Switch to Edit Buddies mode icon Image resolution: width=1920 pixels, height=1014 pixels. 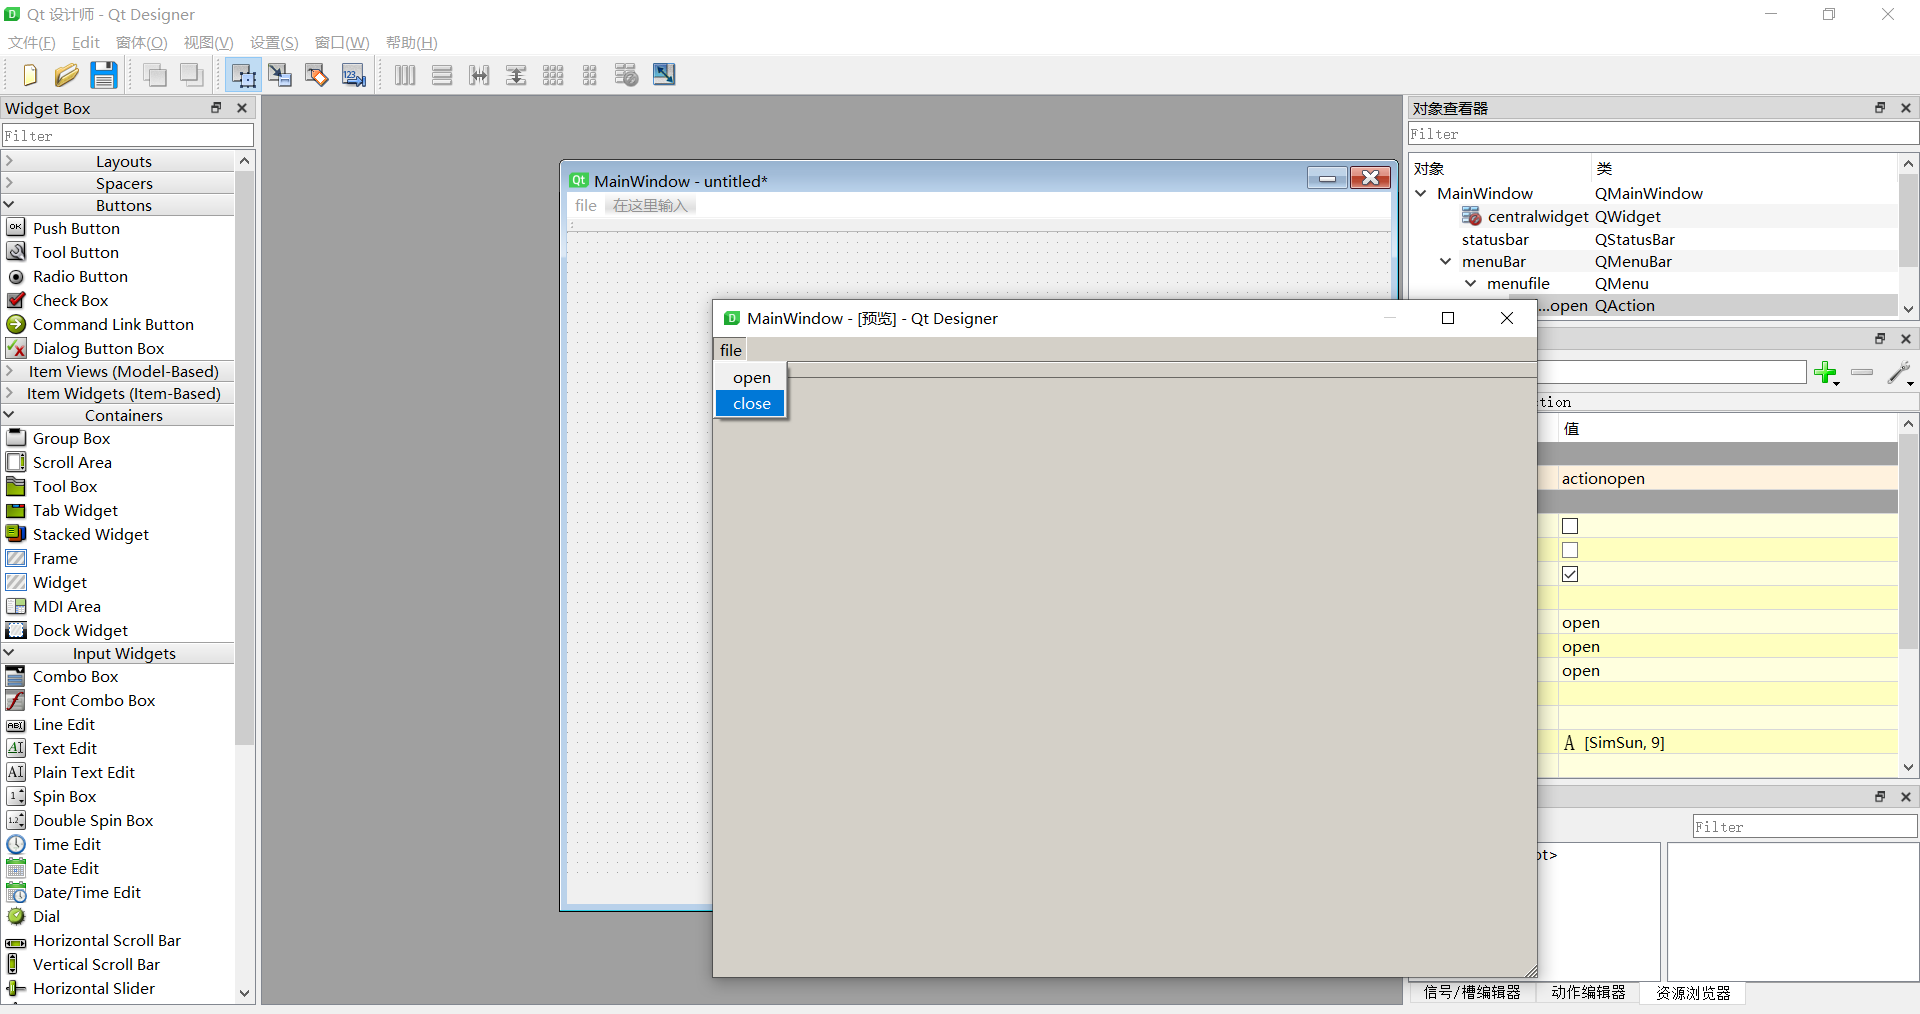(x=317, y=75)
